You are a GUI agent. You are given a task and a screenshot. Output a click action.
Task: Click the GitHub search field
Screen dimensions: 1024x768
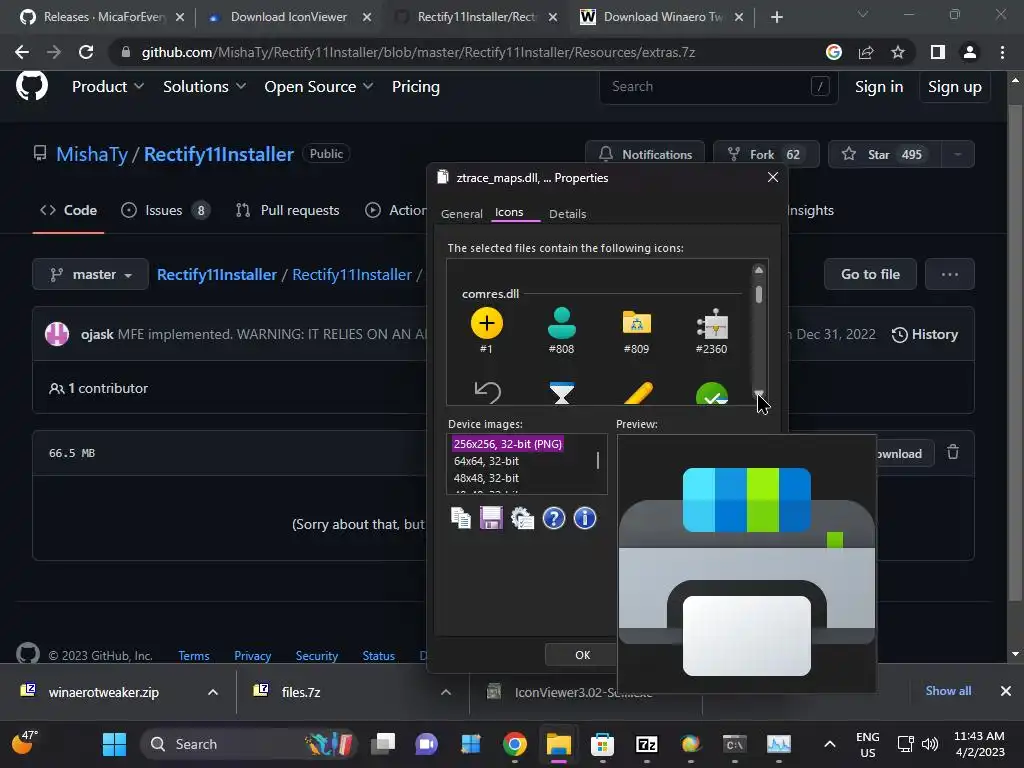(718, 86)
